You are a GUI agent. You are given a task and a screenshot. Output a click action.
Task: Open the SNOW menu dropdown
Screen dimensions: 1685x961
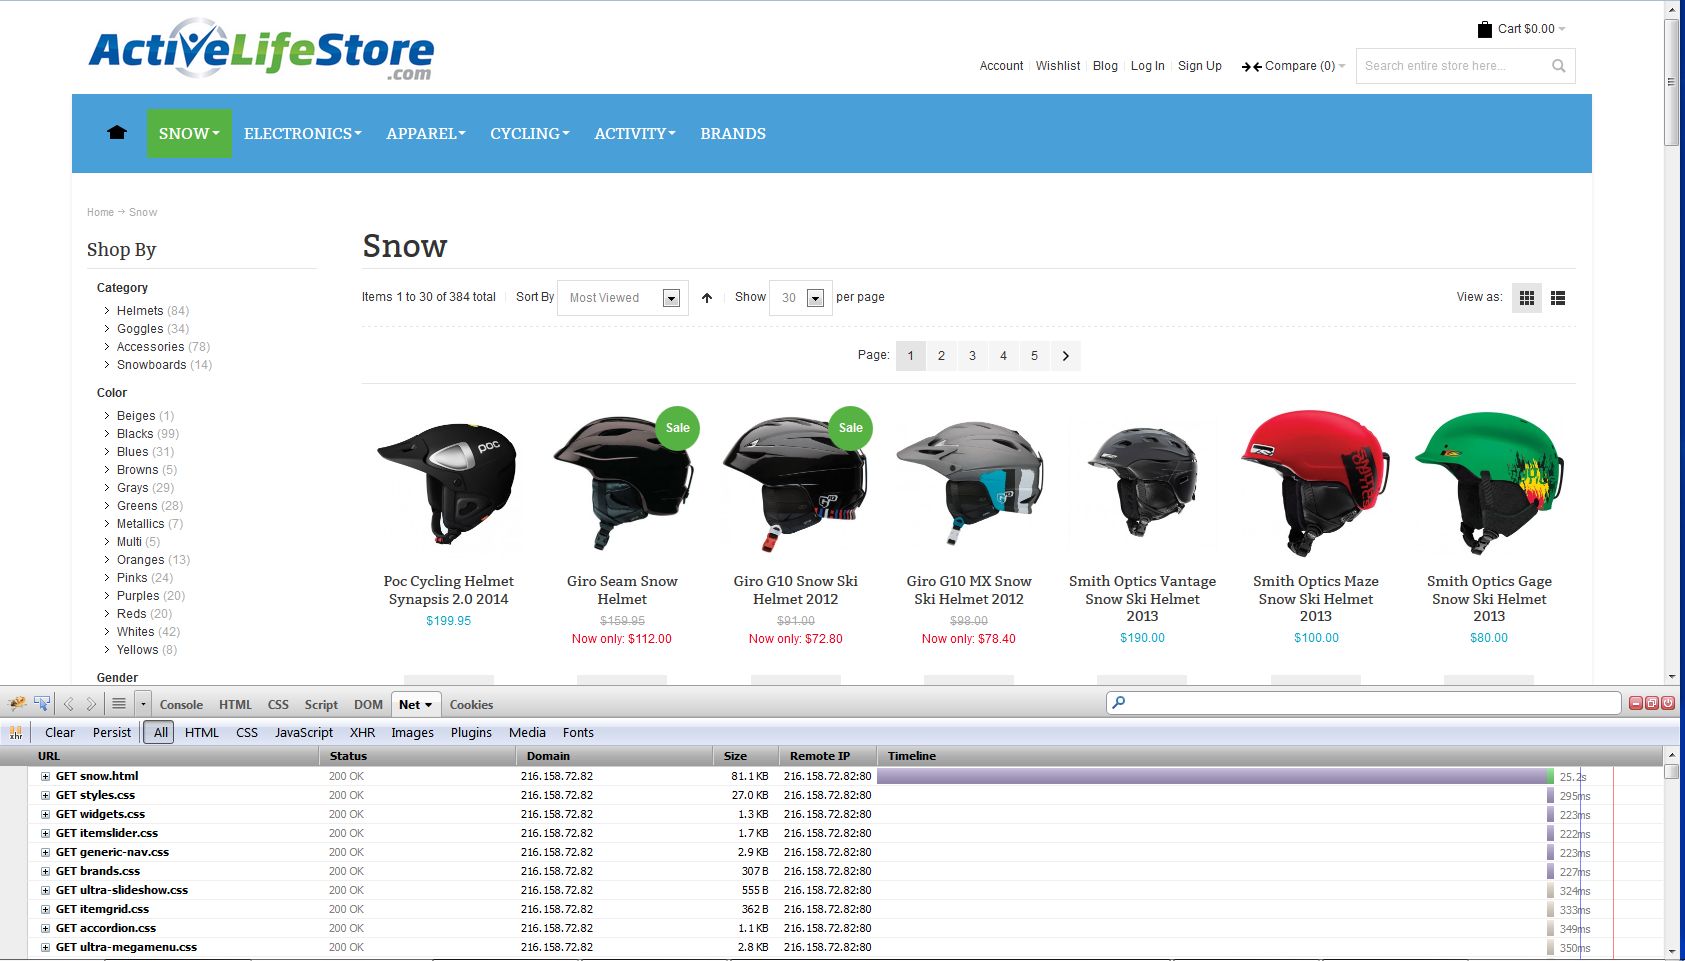click(189, 133)
